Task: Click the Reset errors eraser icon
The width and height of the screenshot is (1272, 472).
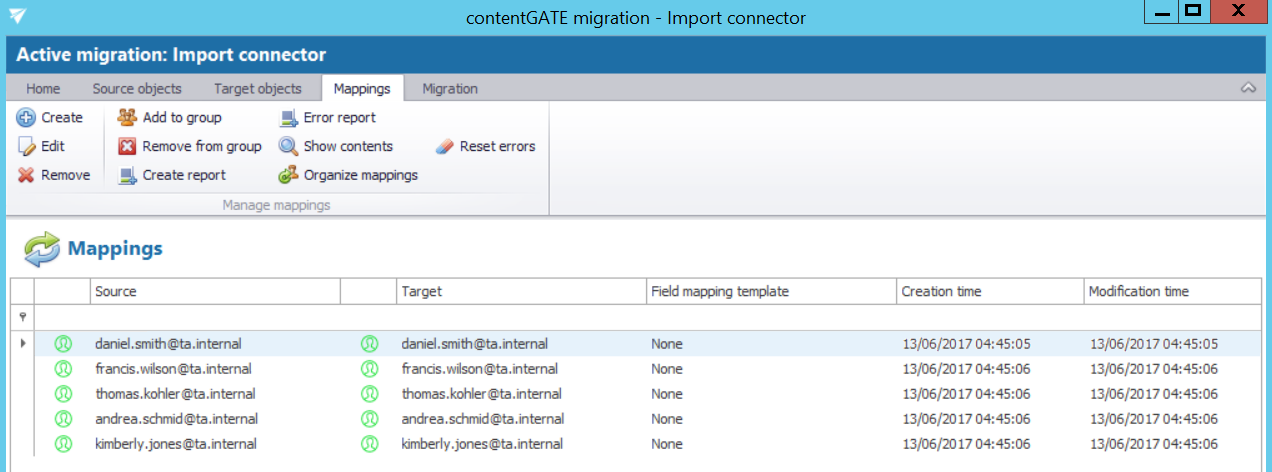Action: pos(445,147)
